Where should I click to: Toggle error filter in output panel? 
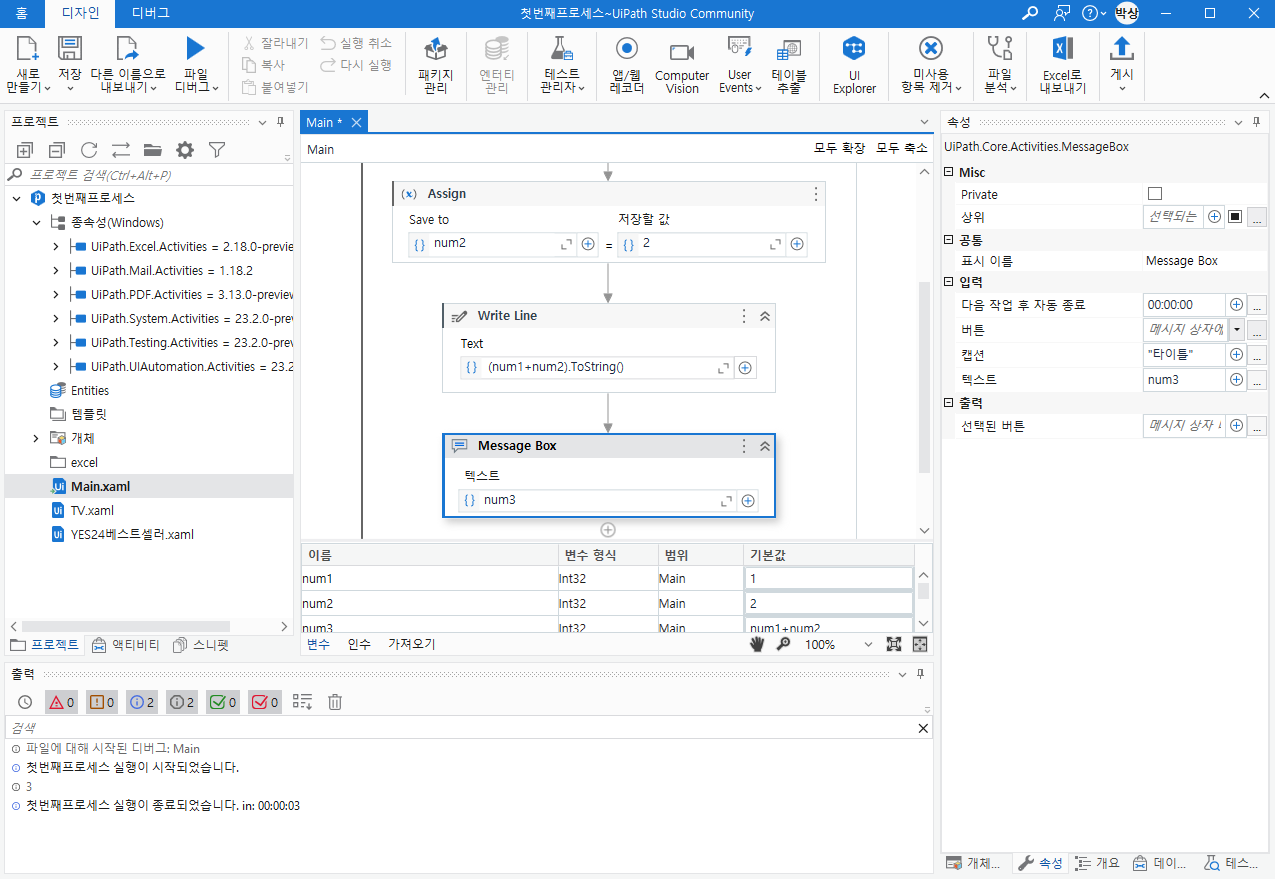pos(62,702)
